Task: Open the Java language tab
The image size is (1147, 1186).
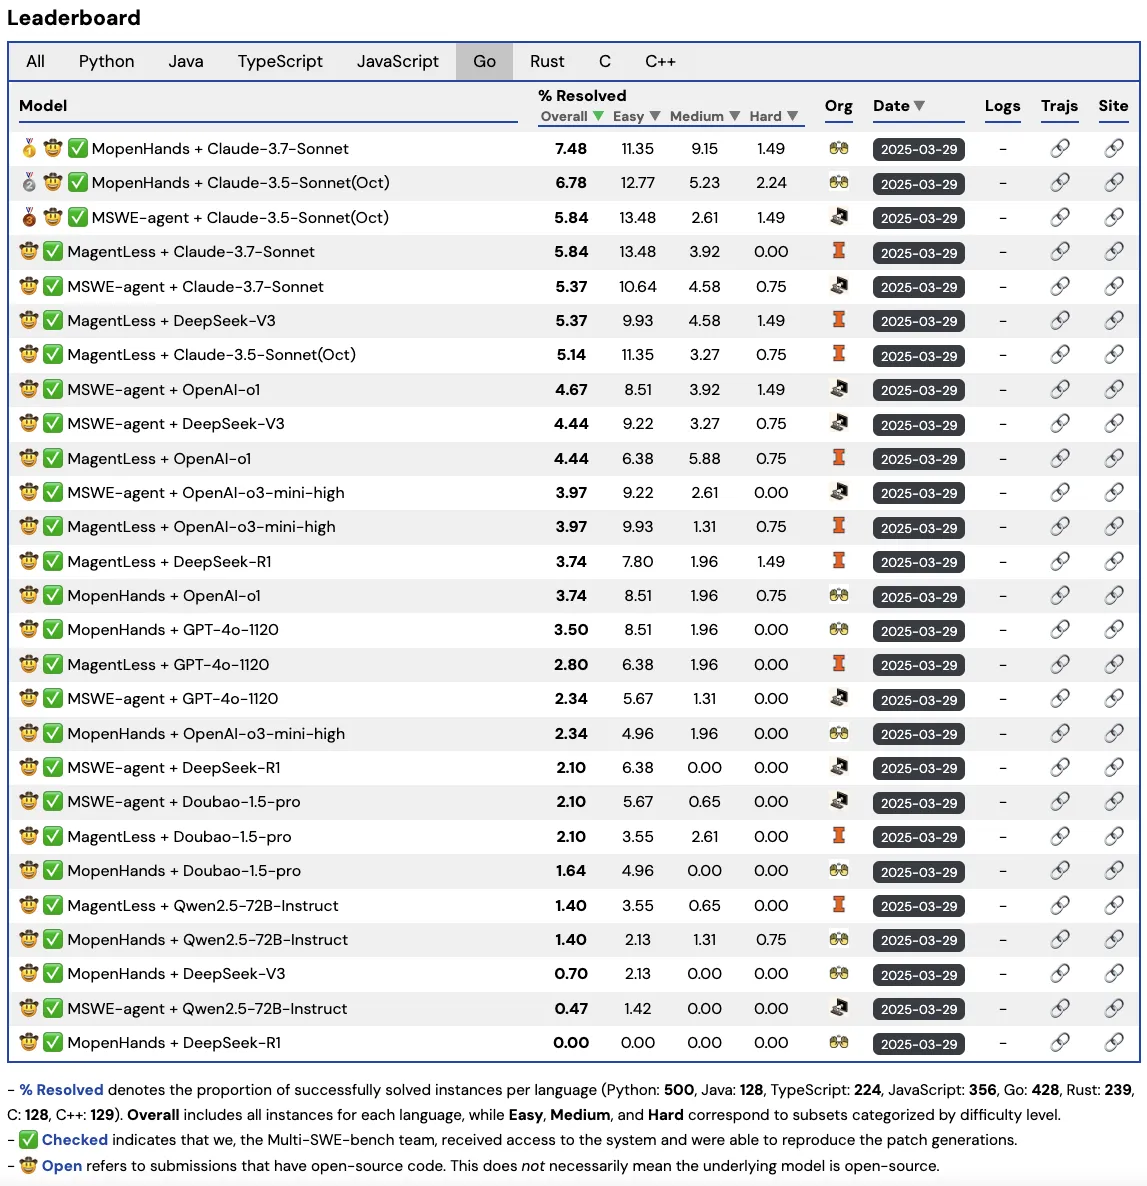Action: (185, 61)
